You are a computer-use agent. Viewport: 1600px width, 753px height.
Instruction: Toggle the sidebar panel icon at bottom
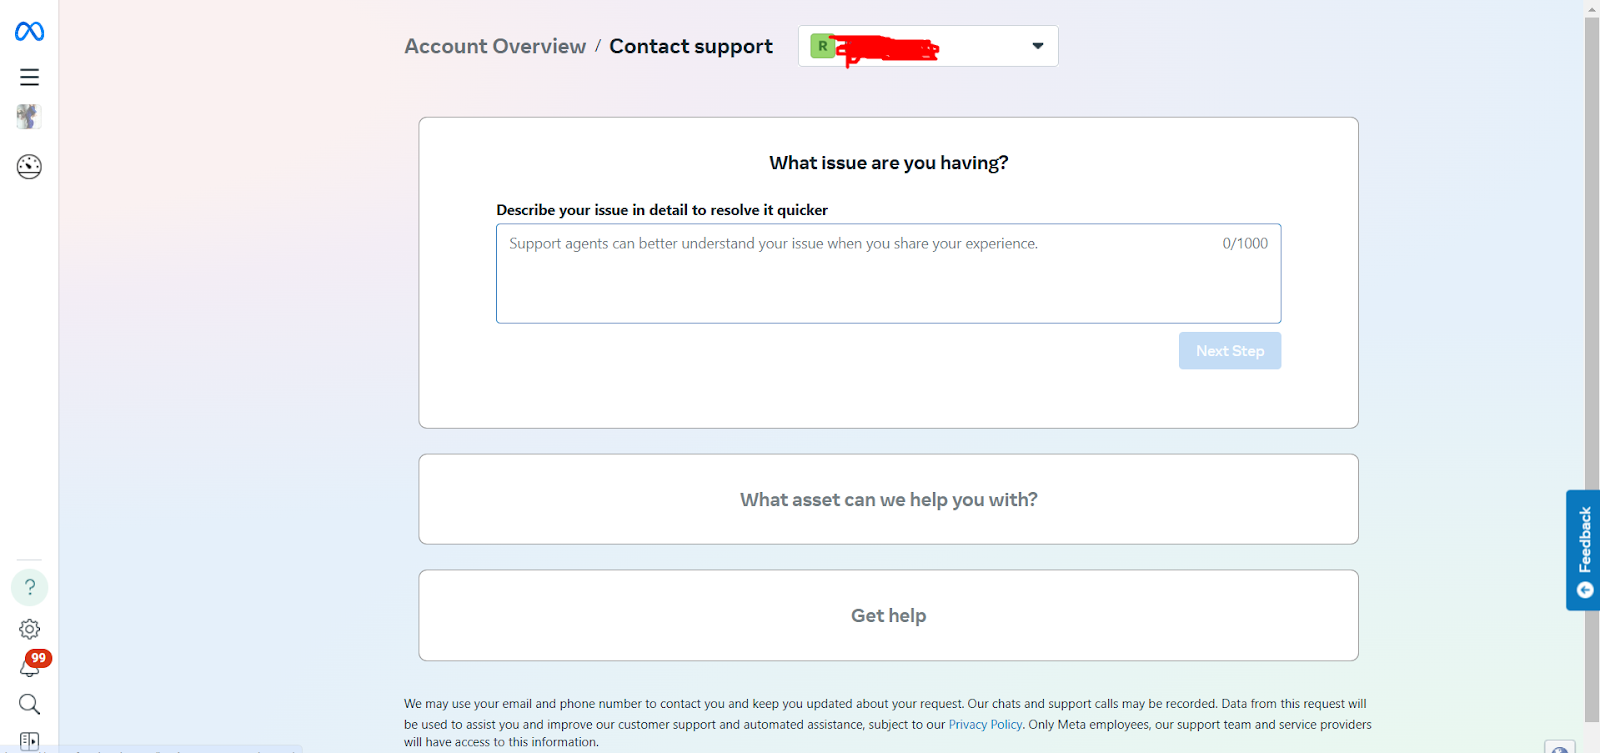pyautogui.click(x=30, y=741)
